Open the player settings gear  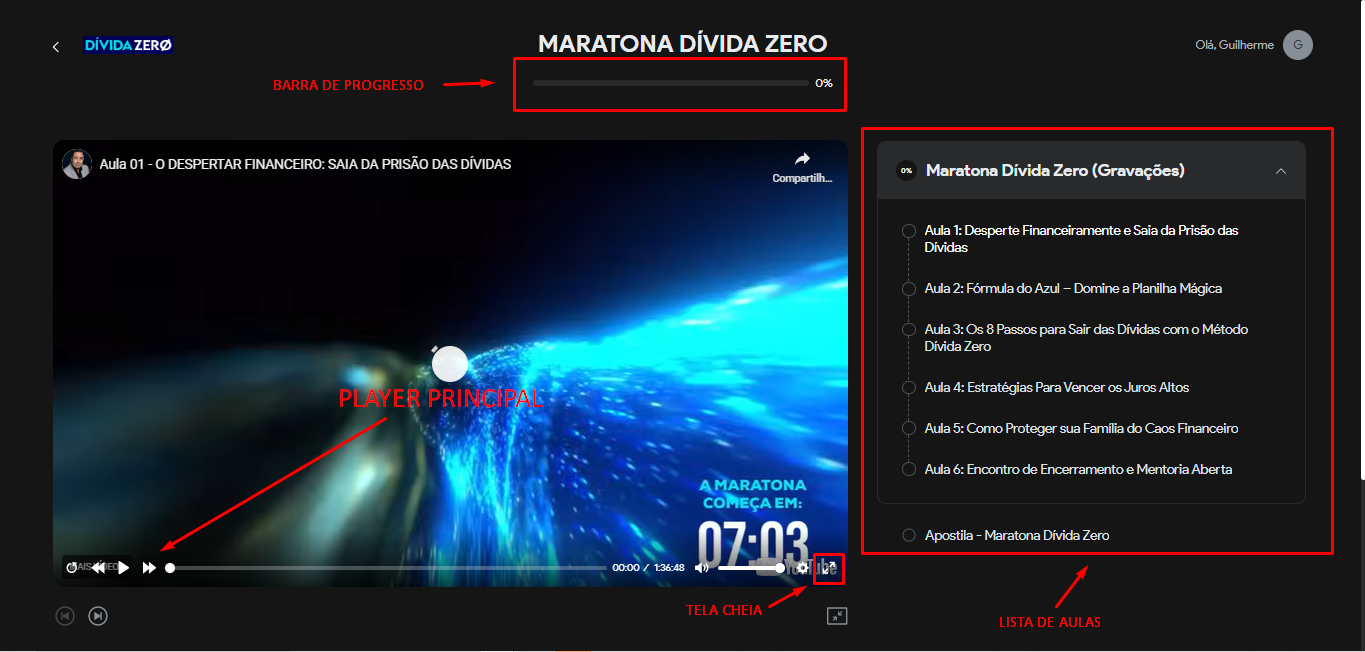802,568
